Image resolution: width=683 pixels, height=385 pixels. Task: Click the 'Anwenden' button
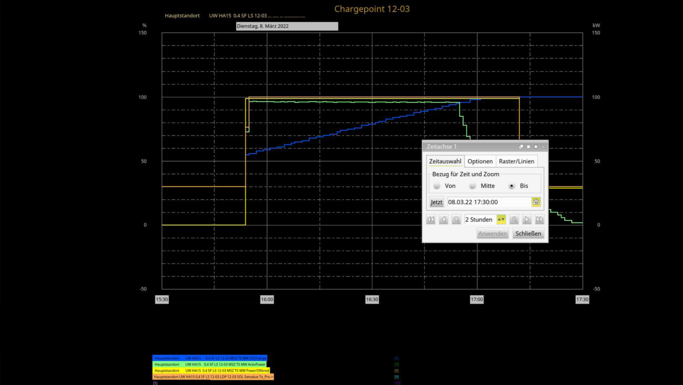pyautogui.click(x=493, y=233)
